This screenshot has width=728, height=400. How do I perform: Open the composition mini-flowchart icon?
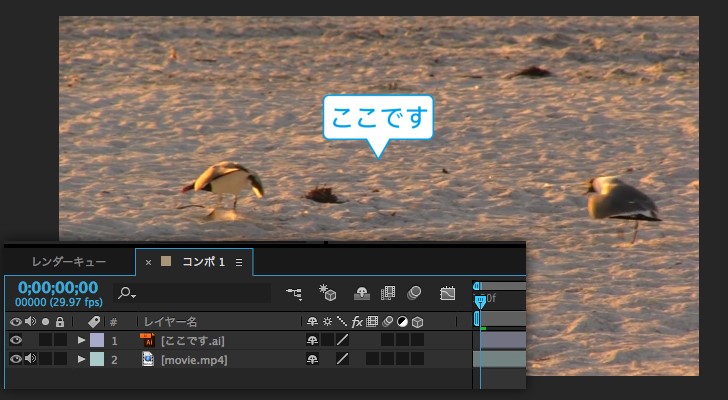[x=294, y=293]
